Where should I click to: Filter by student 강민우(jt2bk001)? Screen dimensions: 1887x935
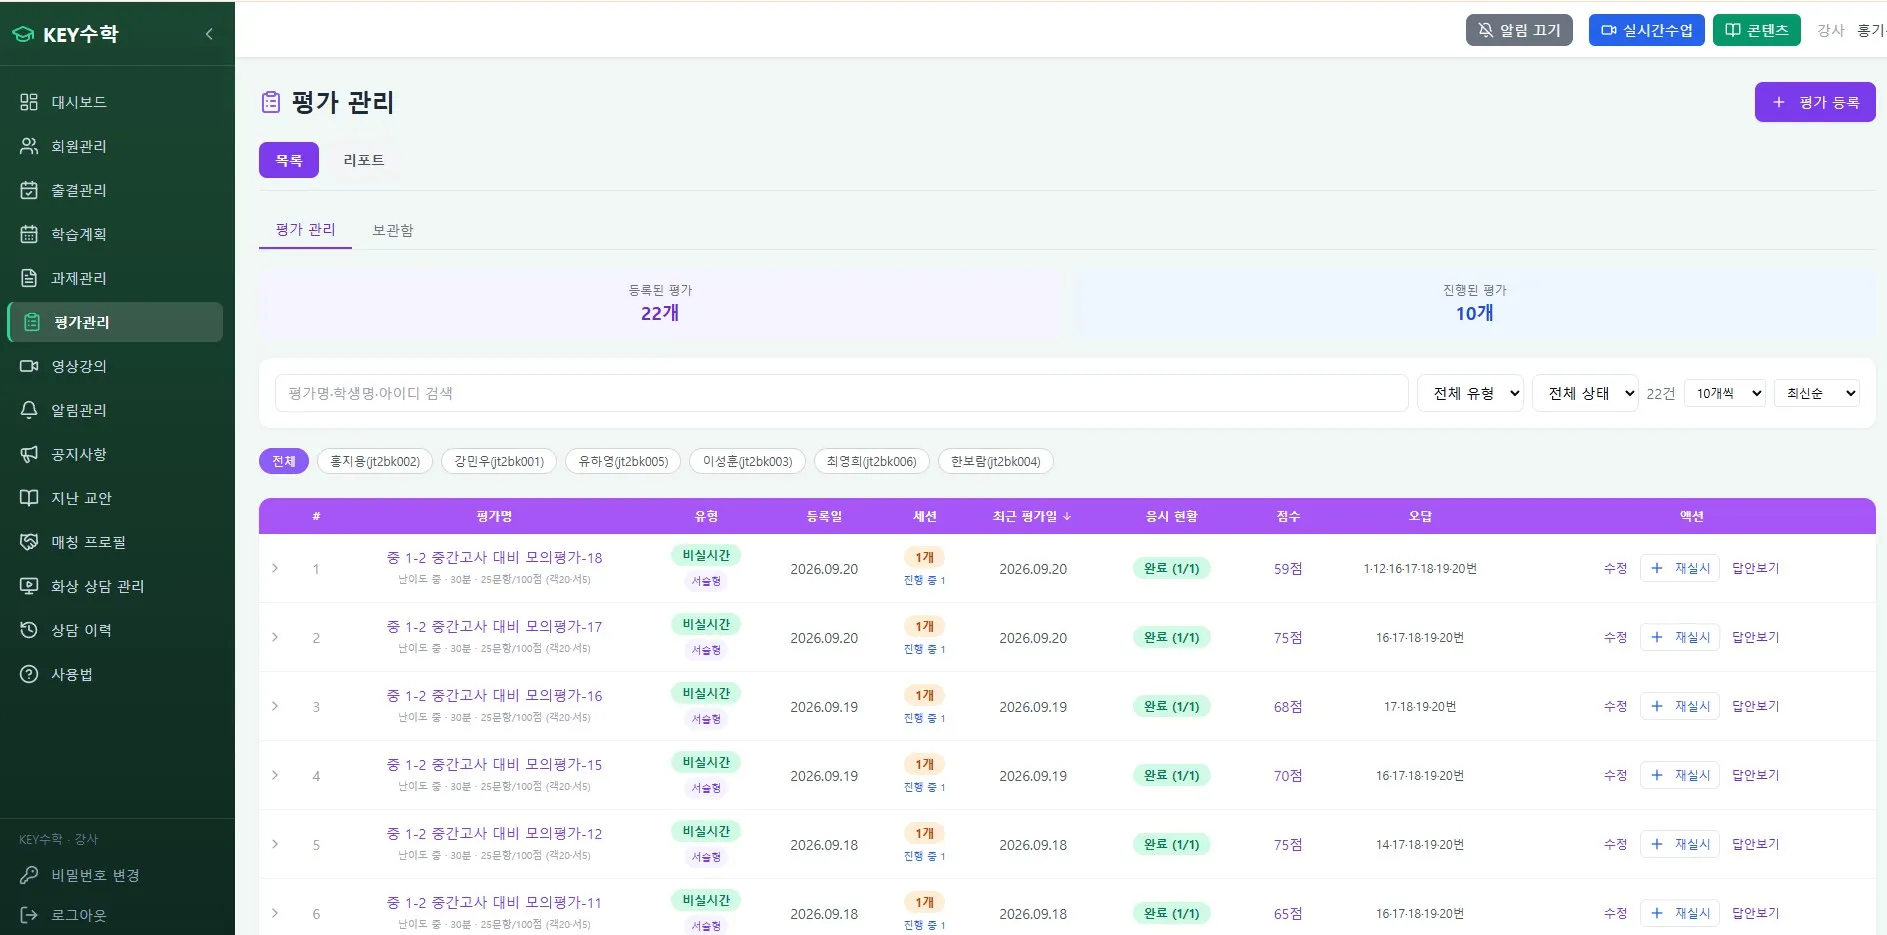point(499,461)
